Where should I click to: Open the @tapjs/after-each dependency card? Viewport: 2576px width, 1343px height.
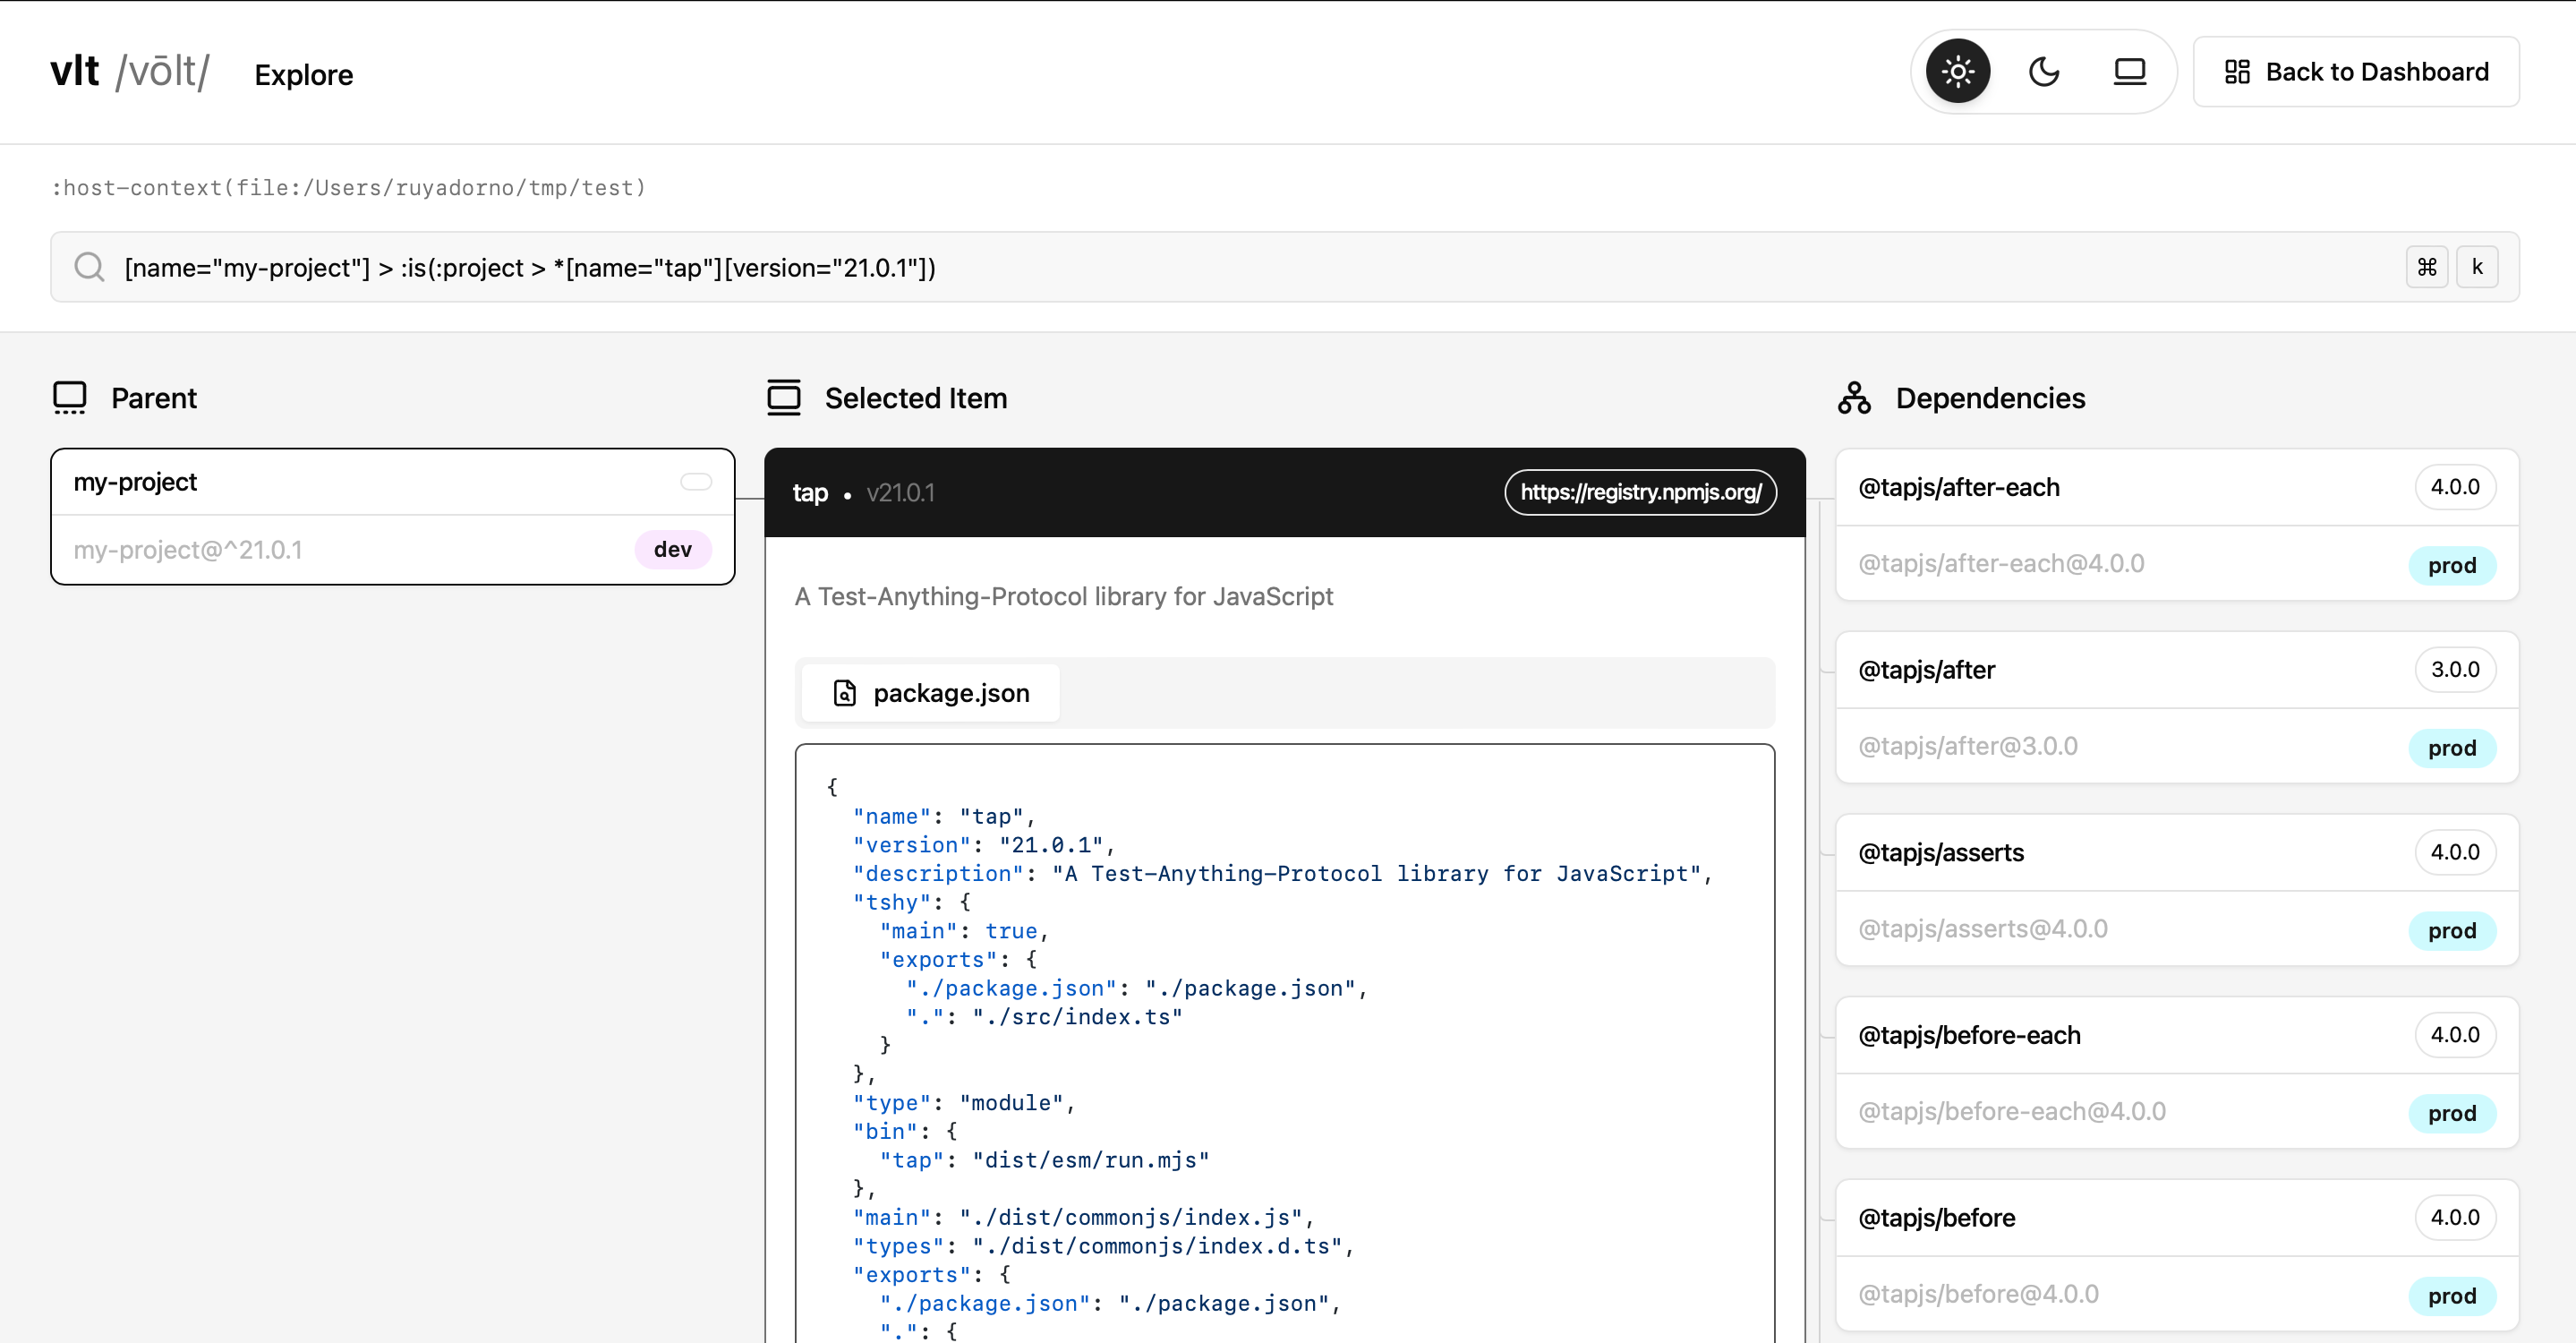coord(2177,525)
